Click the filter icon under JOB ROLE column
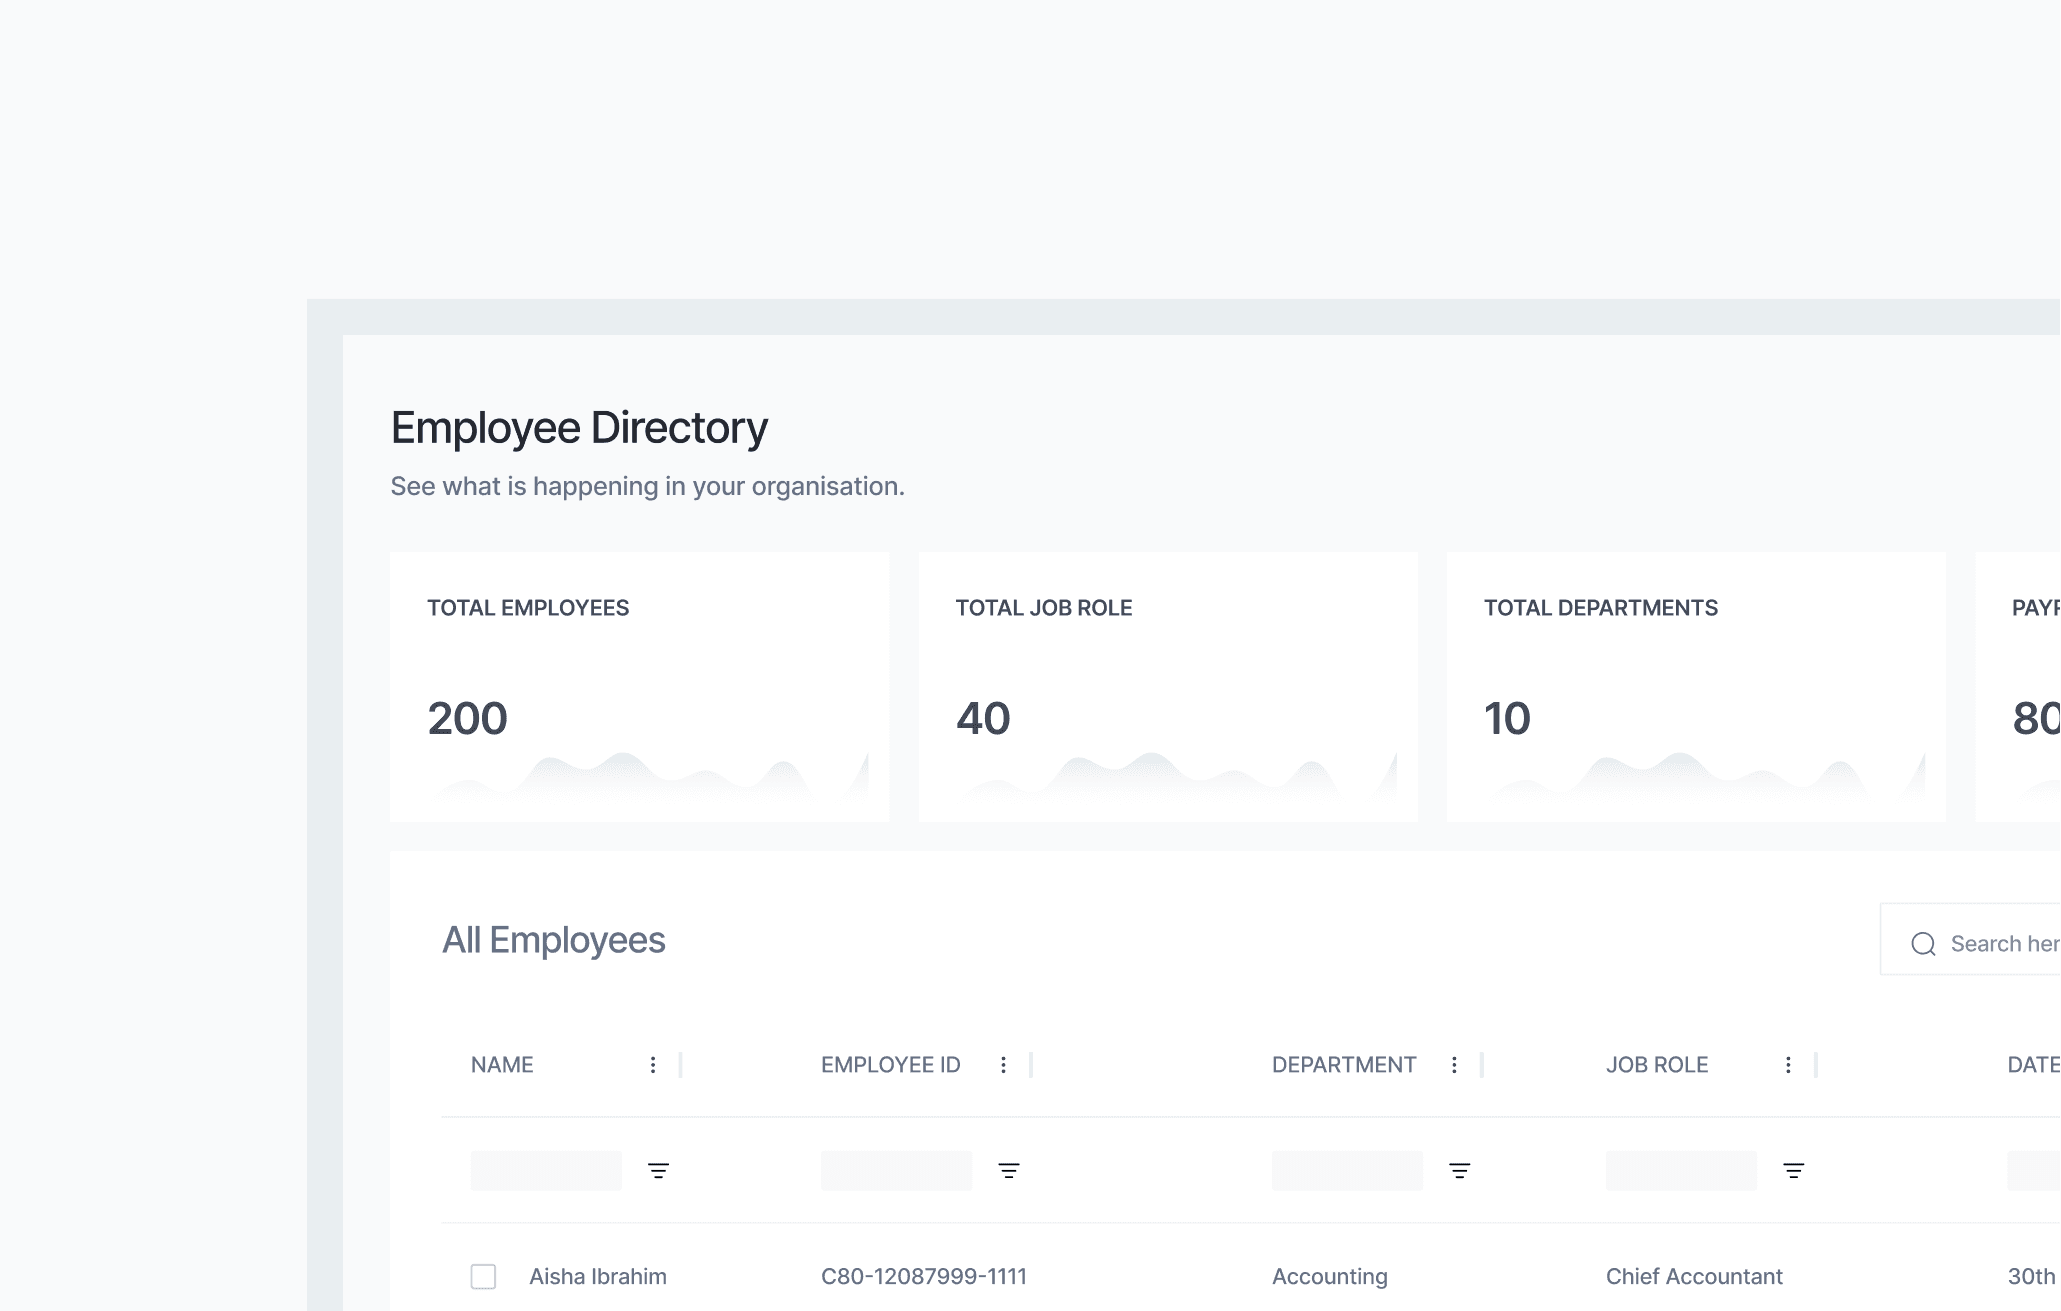The height and width of the screenshot is (1311, 2061). (x=1793, y=1170)
